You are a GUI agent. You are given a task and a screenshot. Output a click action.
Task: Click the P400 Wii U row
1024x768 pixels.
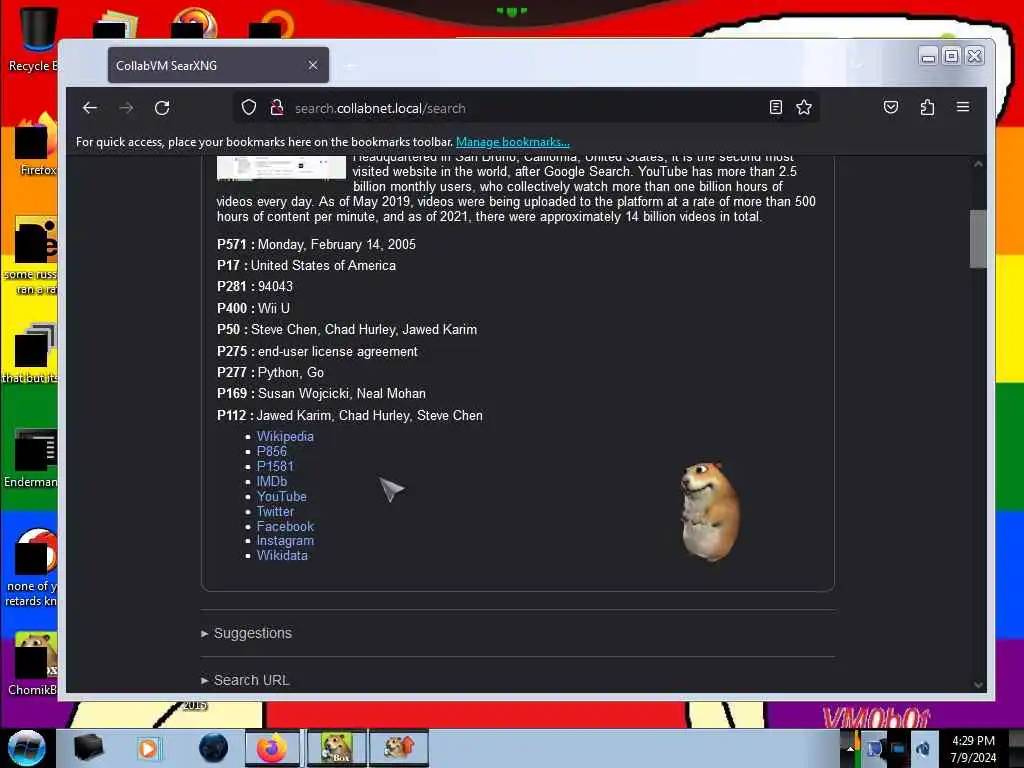coord(253,308)
